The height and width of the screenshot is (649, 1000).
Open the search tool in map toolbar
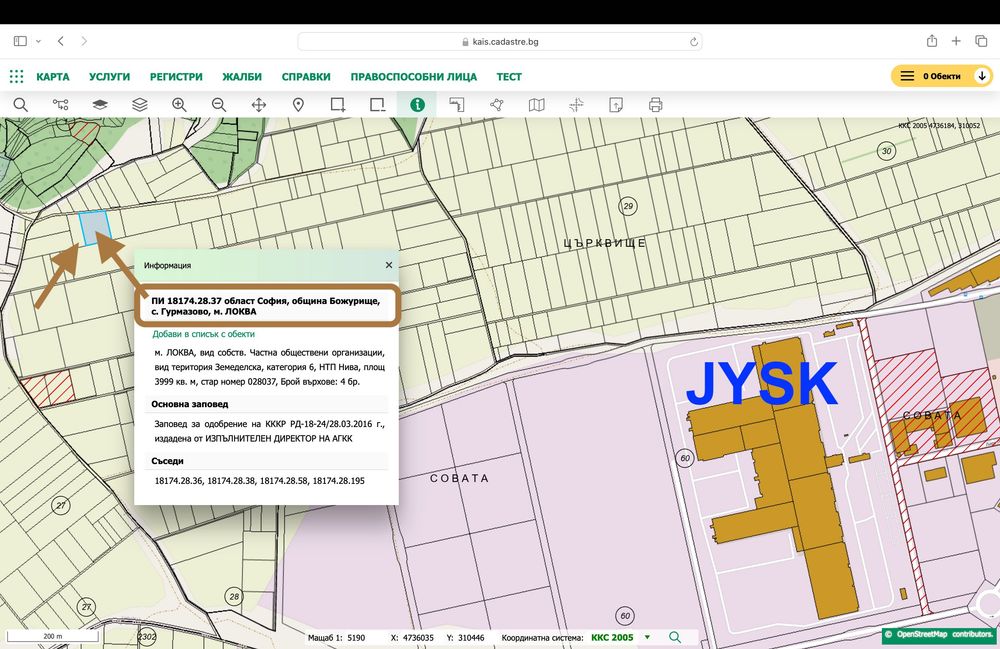click(x=20, y=105)
